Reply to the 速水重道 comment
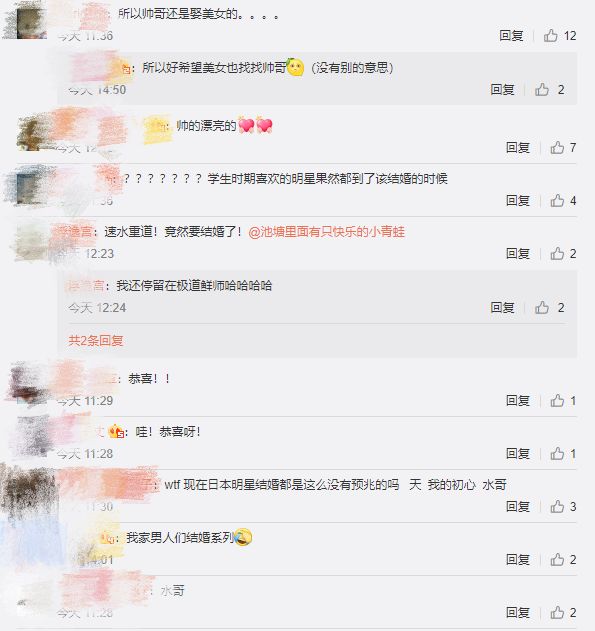The height and width of the screenshot is (631, 595). click(x=517, y=254)
